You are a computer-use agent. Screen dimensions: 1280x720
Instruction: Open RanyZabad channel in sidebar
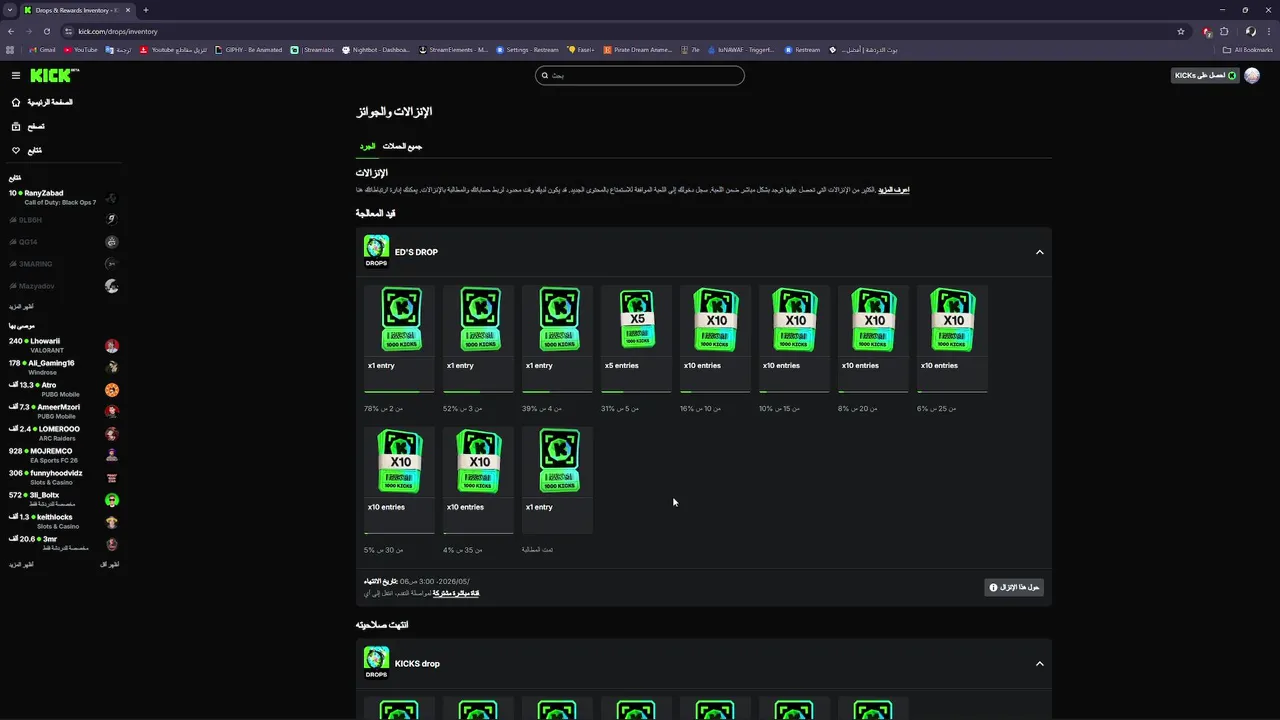tap(63, 197)
